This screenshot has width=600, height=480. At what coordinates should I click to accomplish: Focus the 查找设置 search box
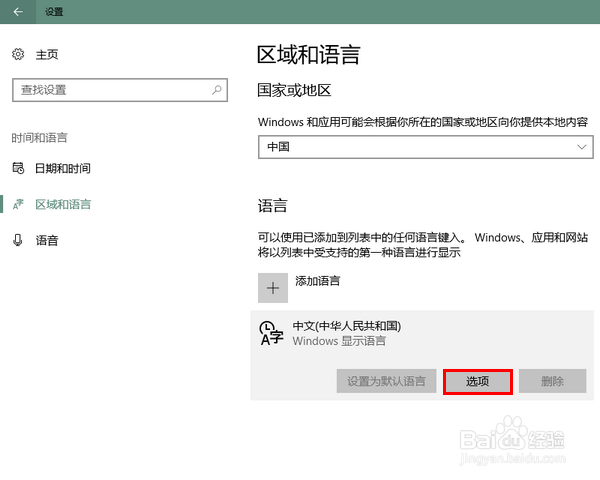coord(120,90)
